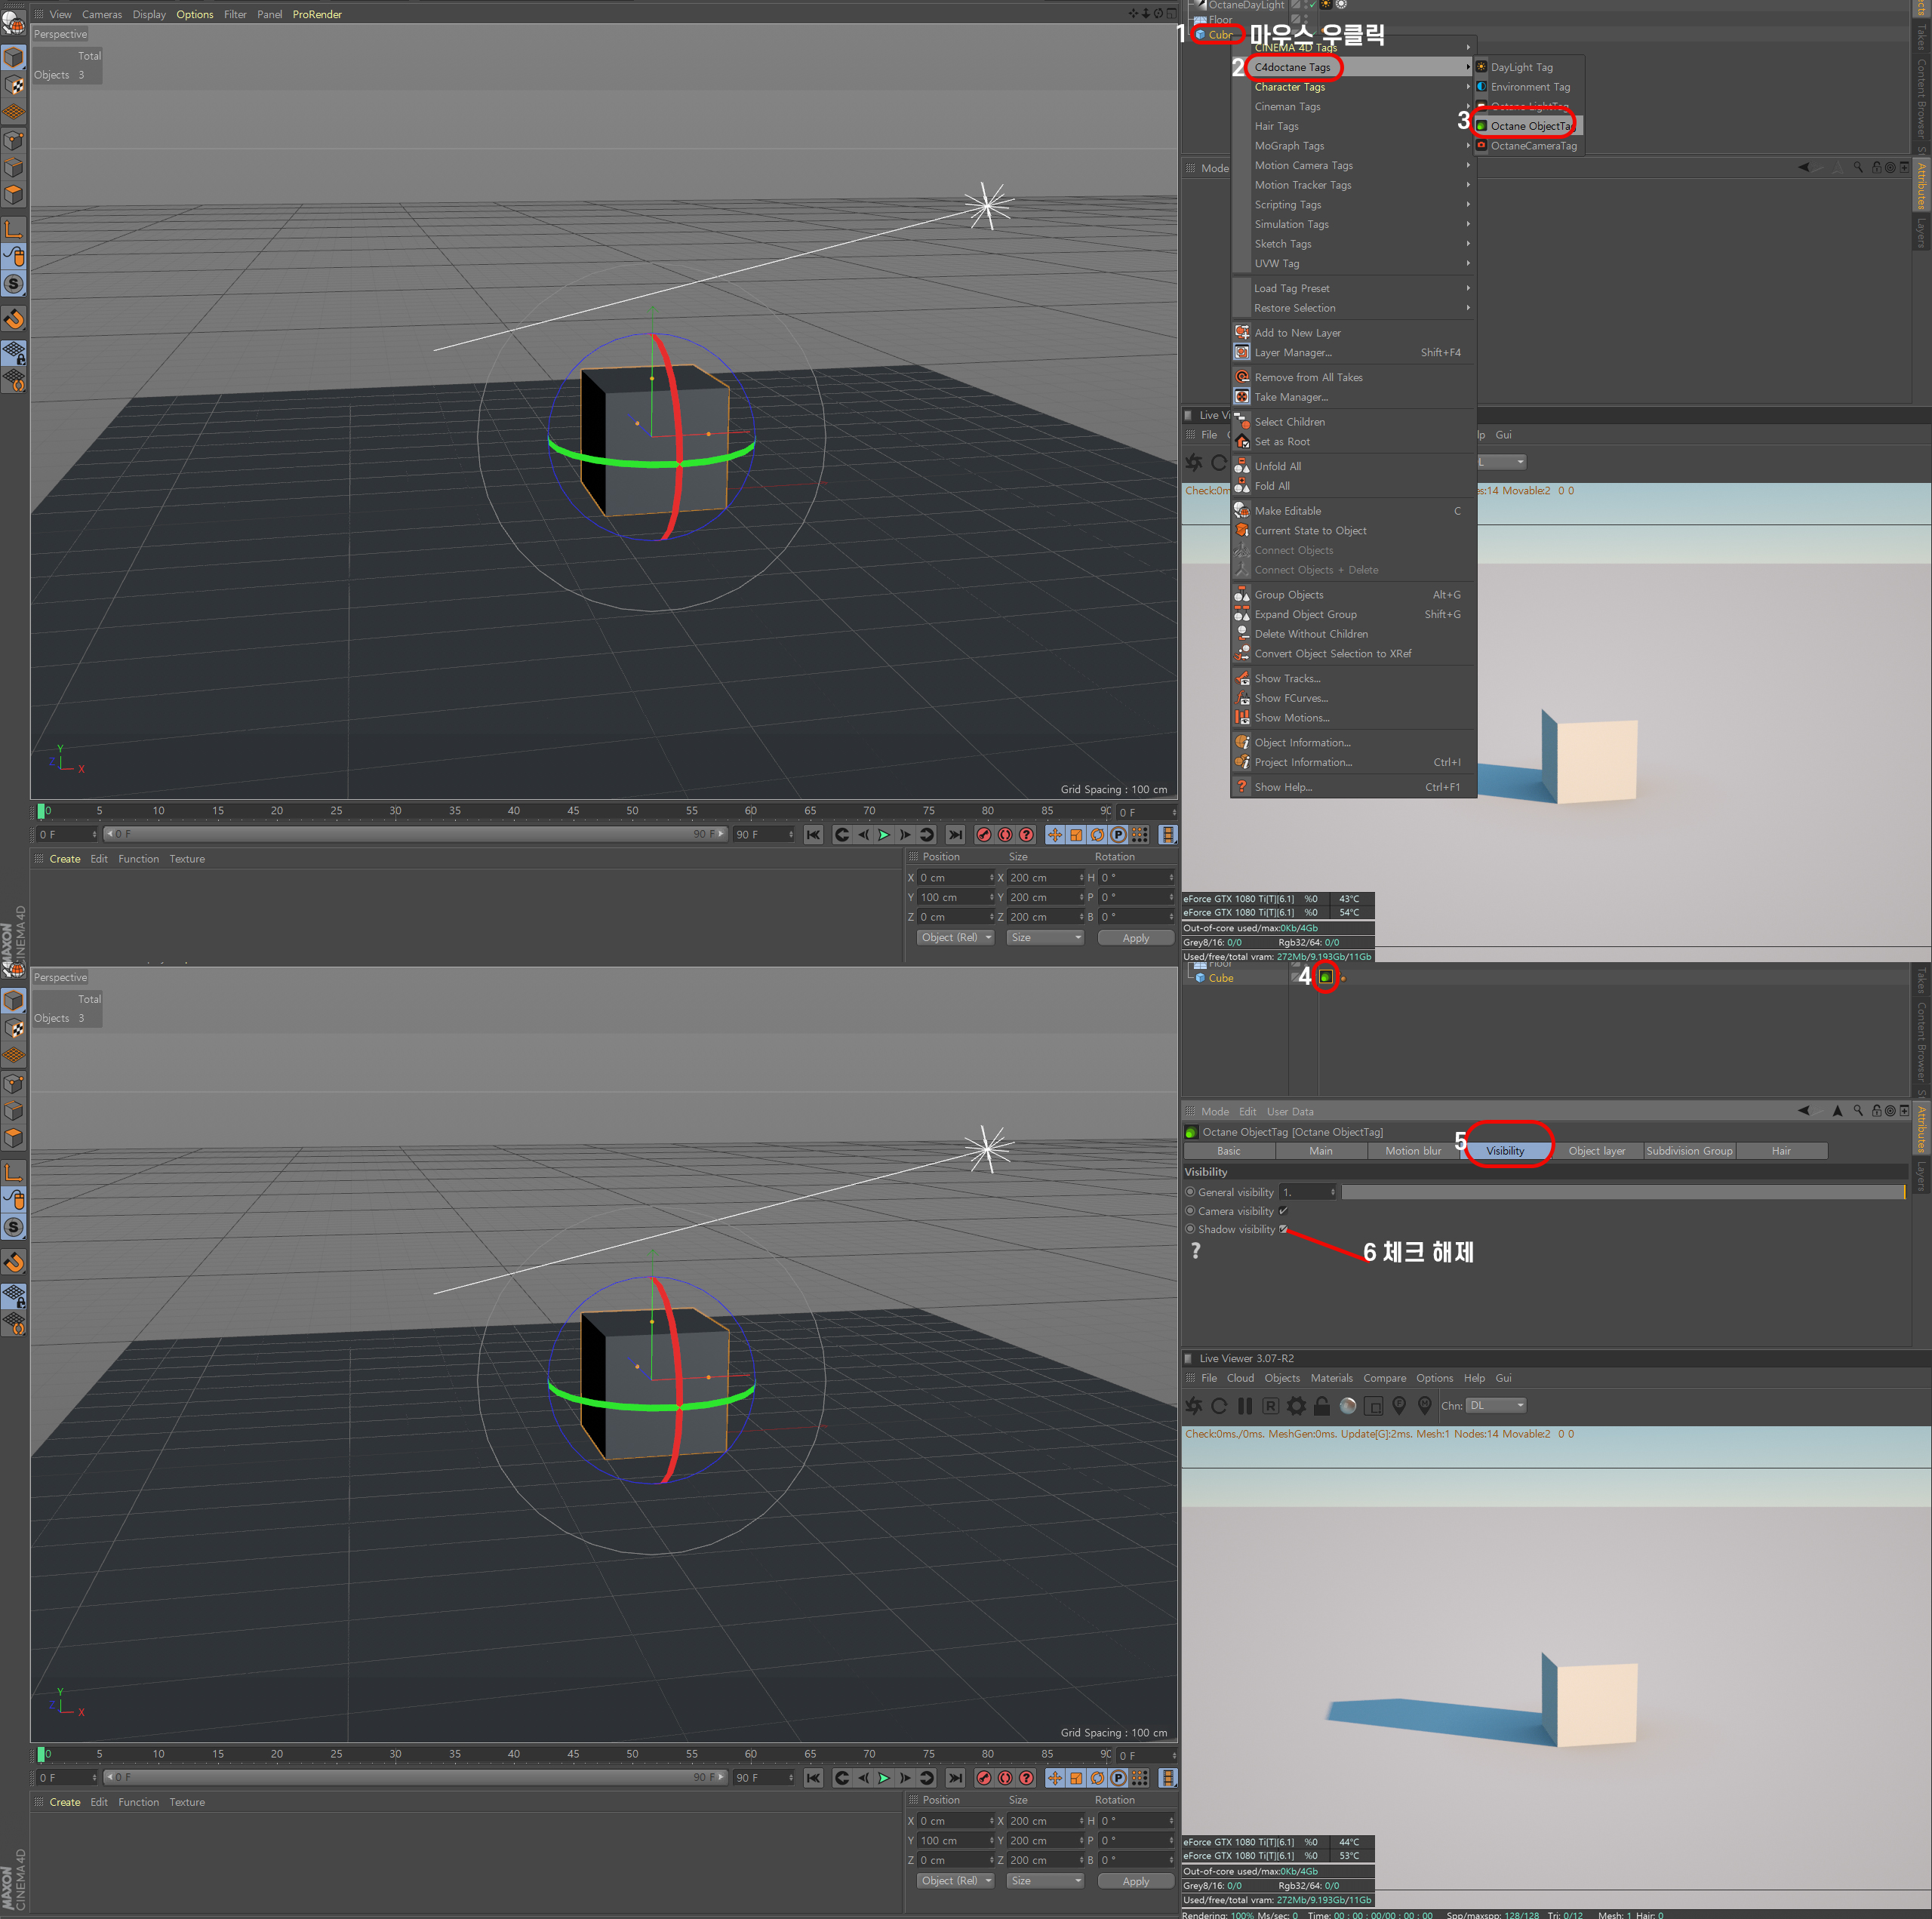
Task: Click the timeline play button icon
Action: pos(890,835)
